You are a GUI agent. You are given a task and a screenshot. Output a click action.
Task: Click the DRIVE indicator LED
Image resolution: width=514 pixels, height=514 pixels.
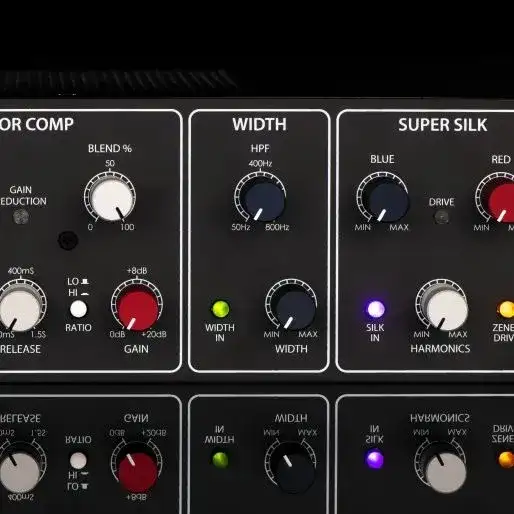pyautogui.click(x=442, y=217)
